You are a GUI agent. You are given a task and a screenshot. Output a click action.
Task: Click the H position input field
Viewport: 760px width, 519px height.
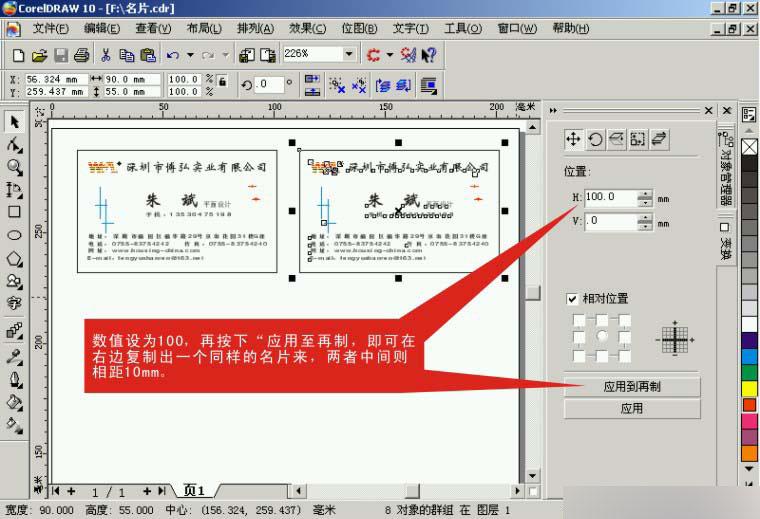[611, 198]
